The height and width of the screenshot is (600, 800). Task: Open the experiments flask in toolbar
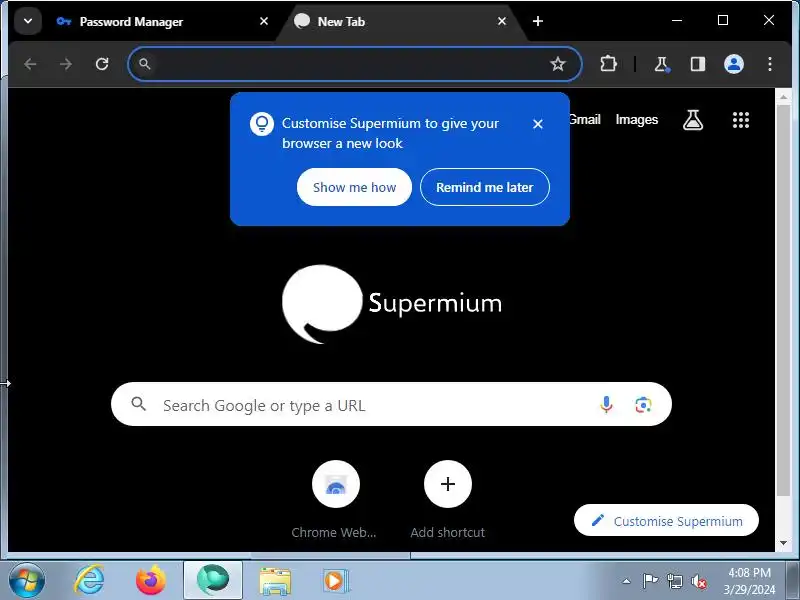click(x=661, y=64)
